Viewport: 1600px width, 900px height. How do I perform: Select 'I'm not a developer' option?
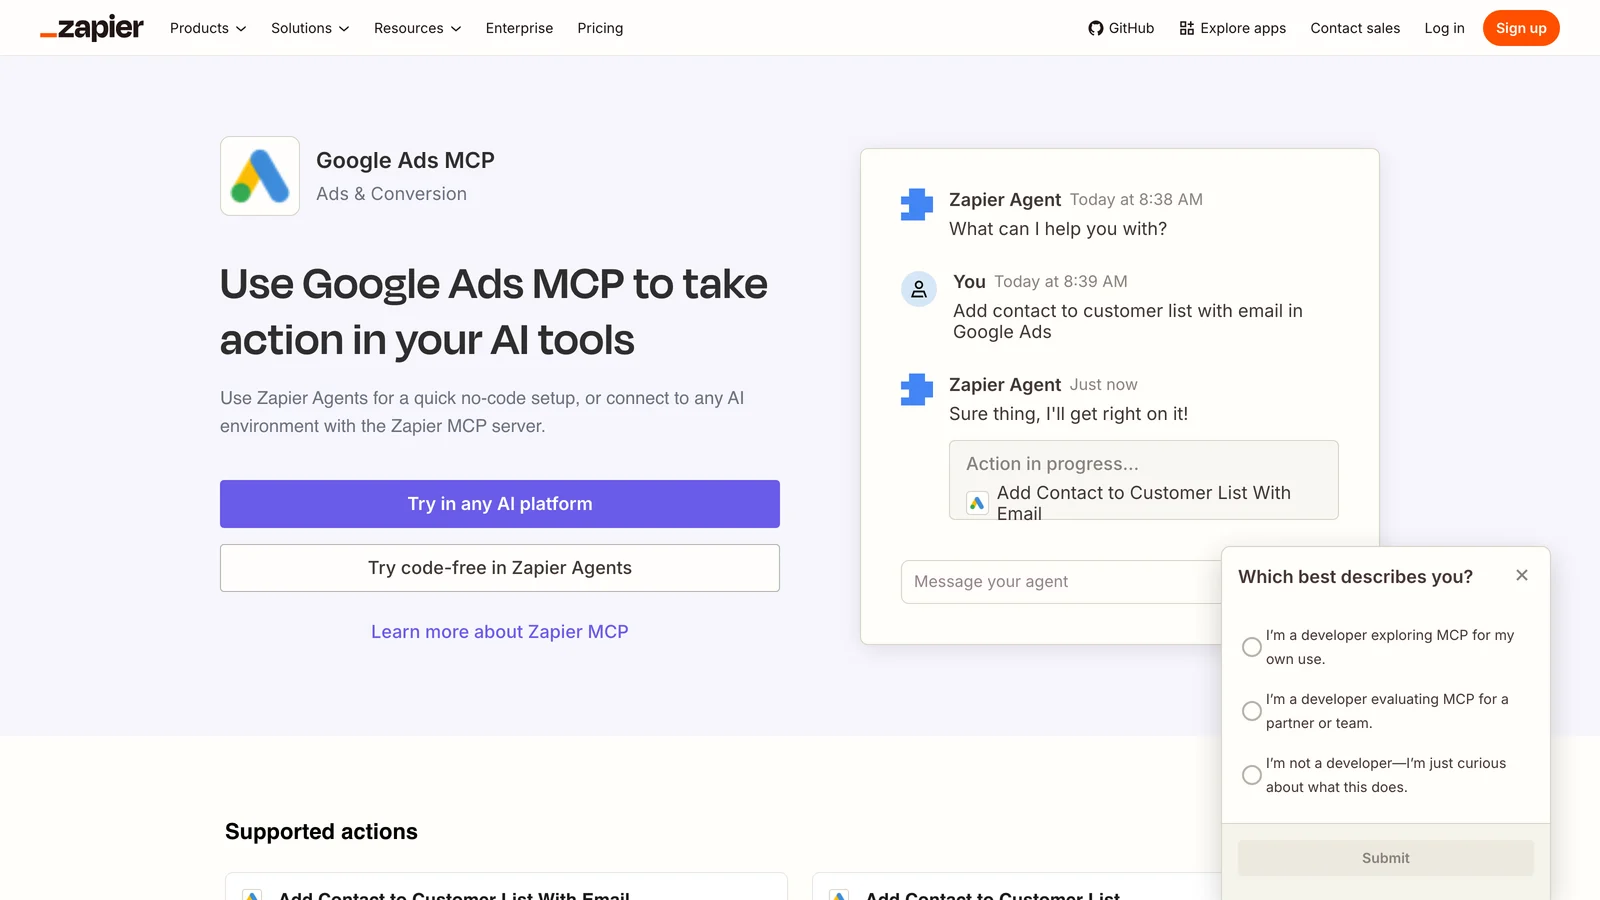tap(1251, 775)
